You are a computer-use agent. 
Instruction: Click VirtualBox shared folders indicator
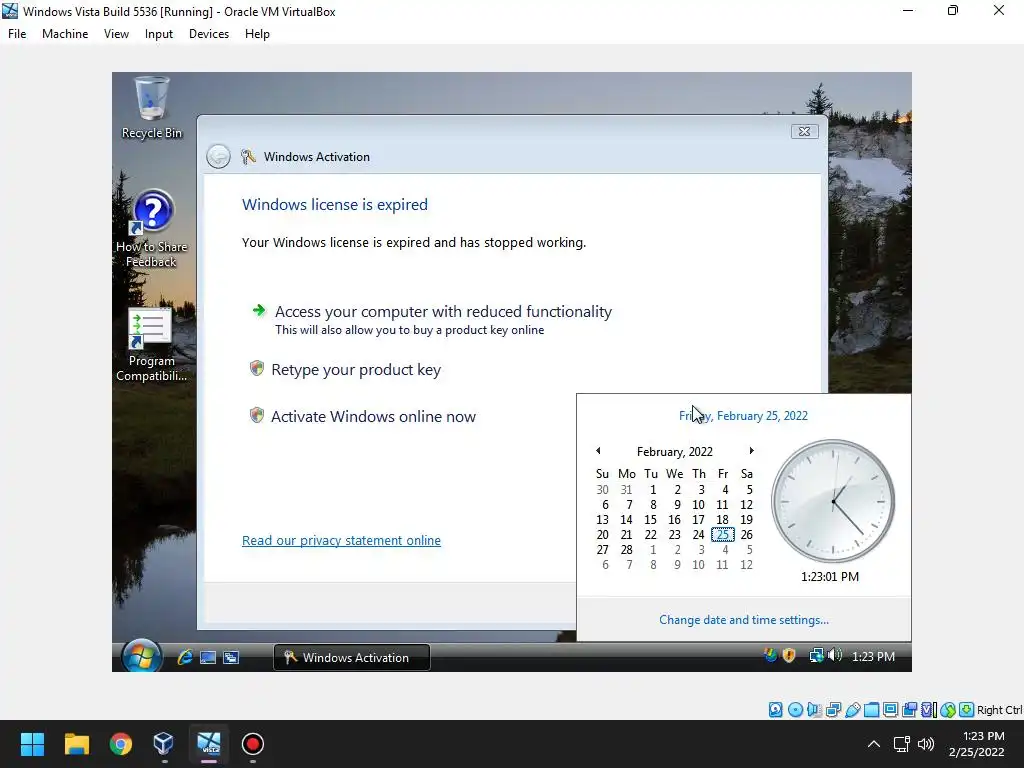click(871, 709)
